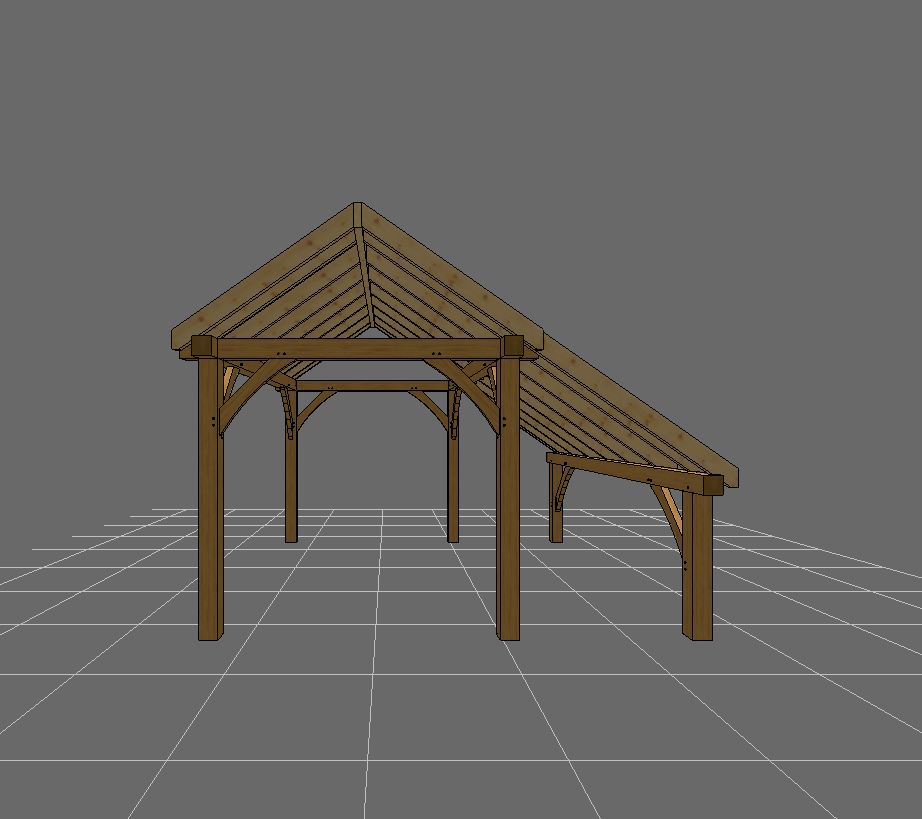The image size is (922, 819).
Task: Select the rear left post
Action: click(291, 490)
